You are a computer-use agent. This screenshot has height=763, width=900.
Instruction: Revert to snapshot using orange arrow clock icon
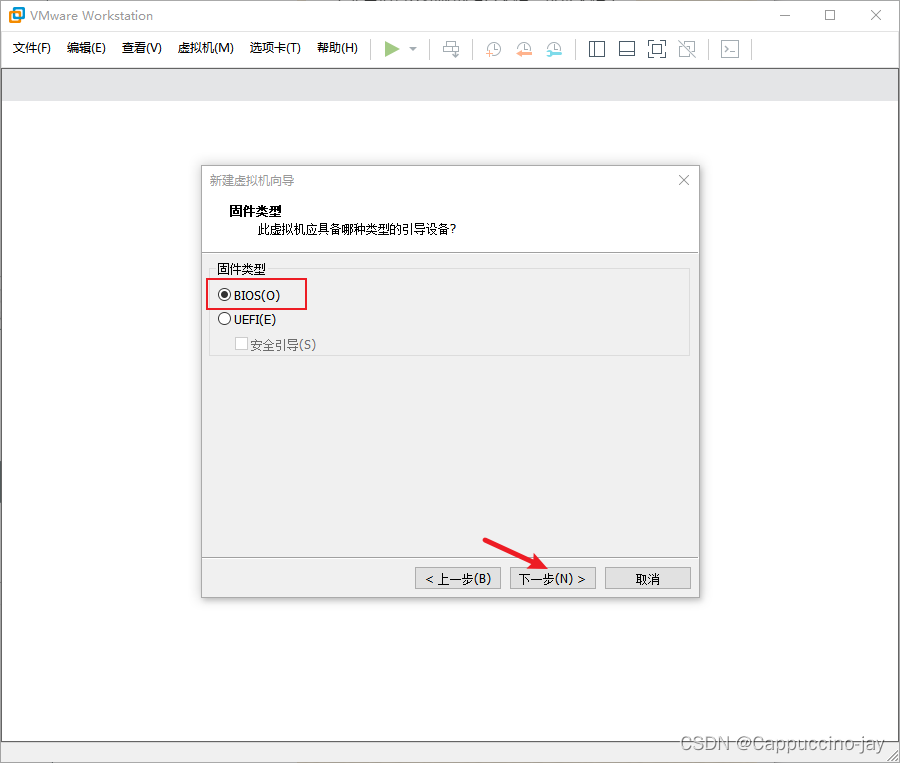523,49
